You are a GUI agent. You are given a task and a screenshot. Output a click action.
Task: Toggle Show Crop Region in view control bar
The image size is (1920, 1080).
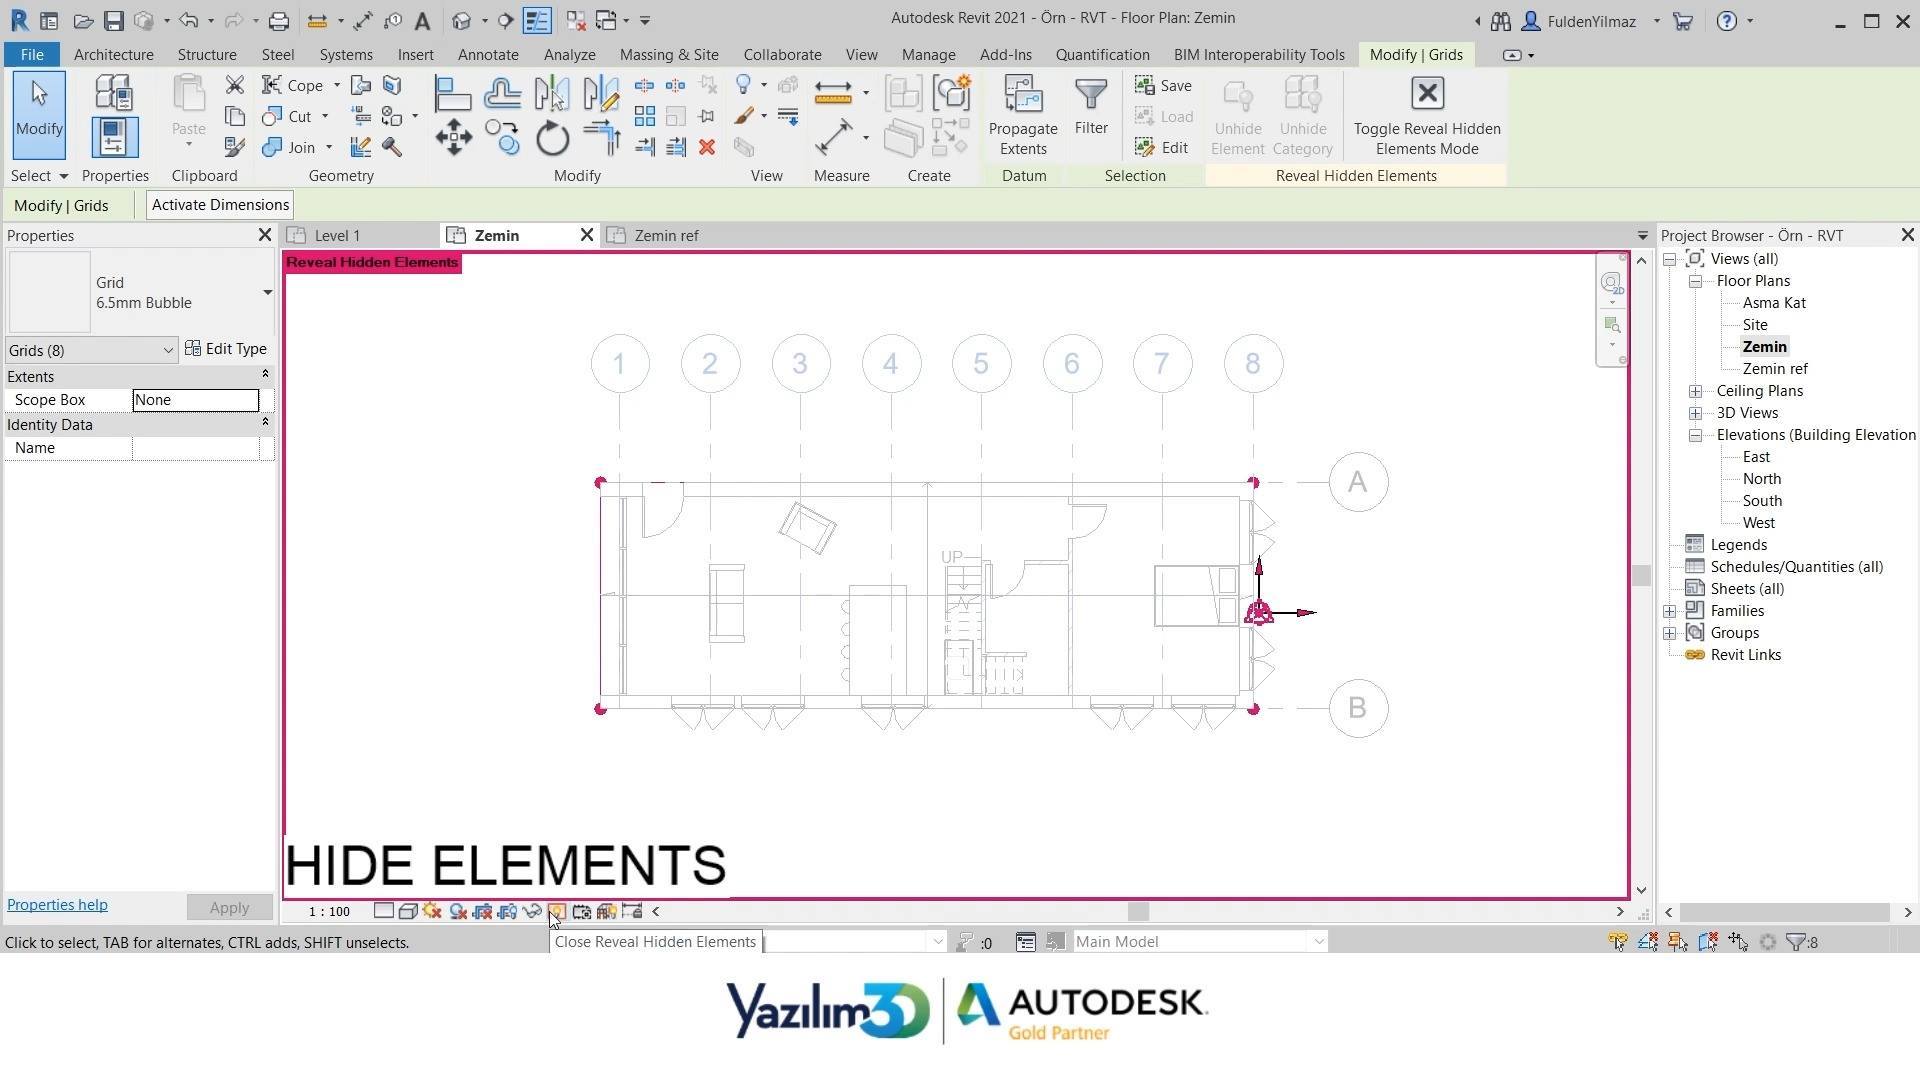(507, 912)
